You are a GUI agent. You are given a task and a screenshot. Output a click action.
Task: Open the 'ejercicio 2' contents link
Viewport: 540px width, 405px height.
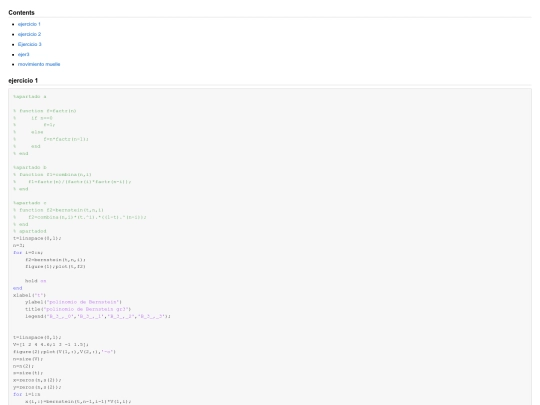click(x=29, y=34)
